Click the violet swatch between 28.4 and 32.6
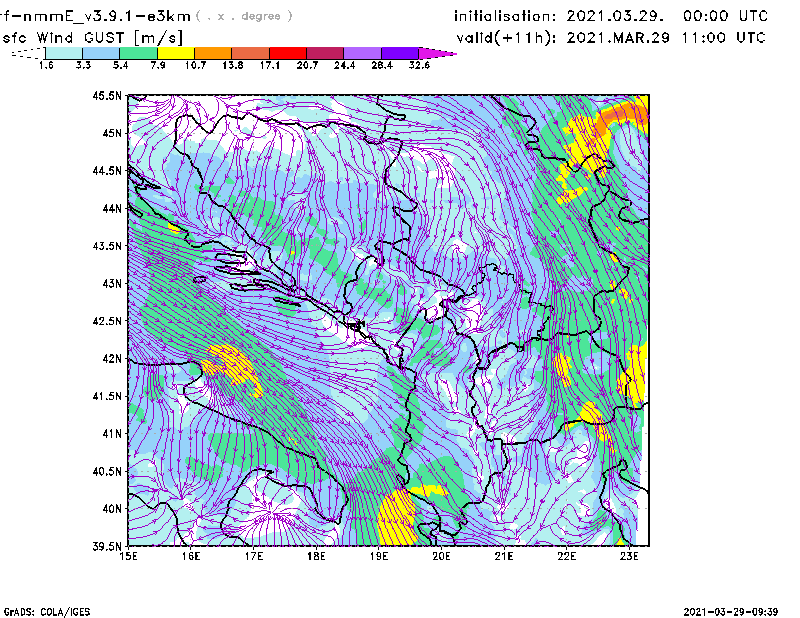This screenshot has height=618, width=800. (x=399, y=53)
